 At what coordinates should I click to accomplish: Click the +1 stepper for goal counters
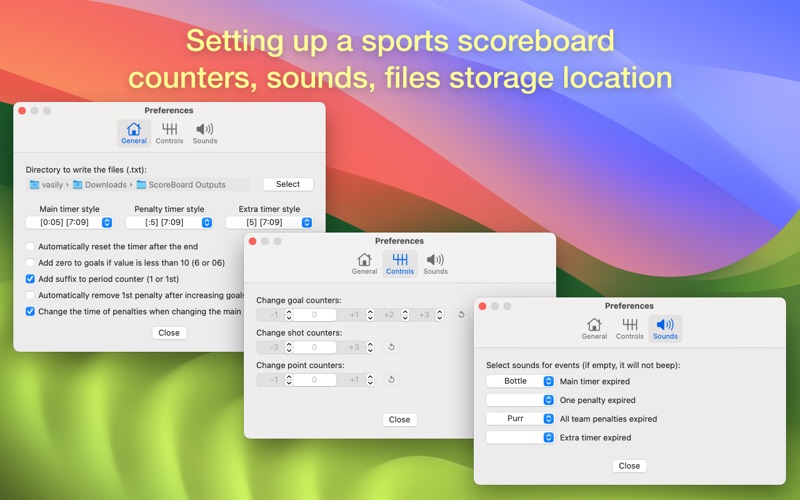point(370,315)
